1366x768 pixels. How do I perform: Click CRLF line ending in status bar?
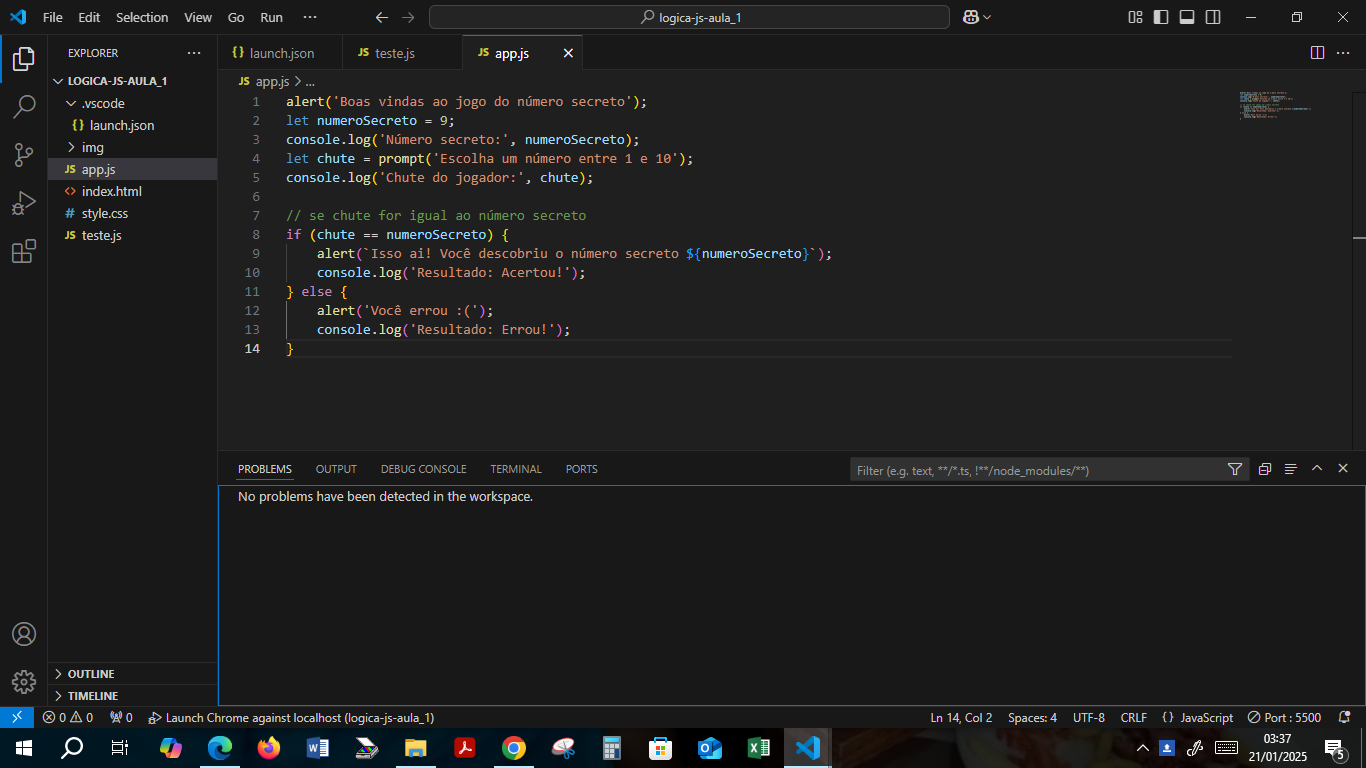click(1134, 718)
